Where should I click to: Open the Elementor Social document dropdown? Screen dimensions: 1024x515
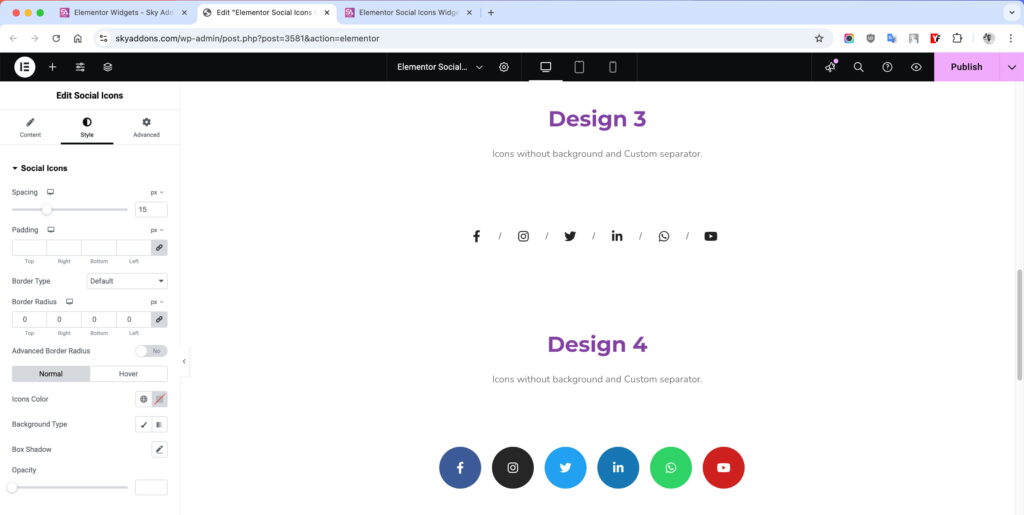tap(440, 67)
